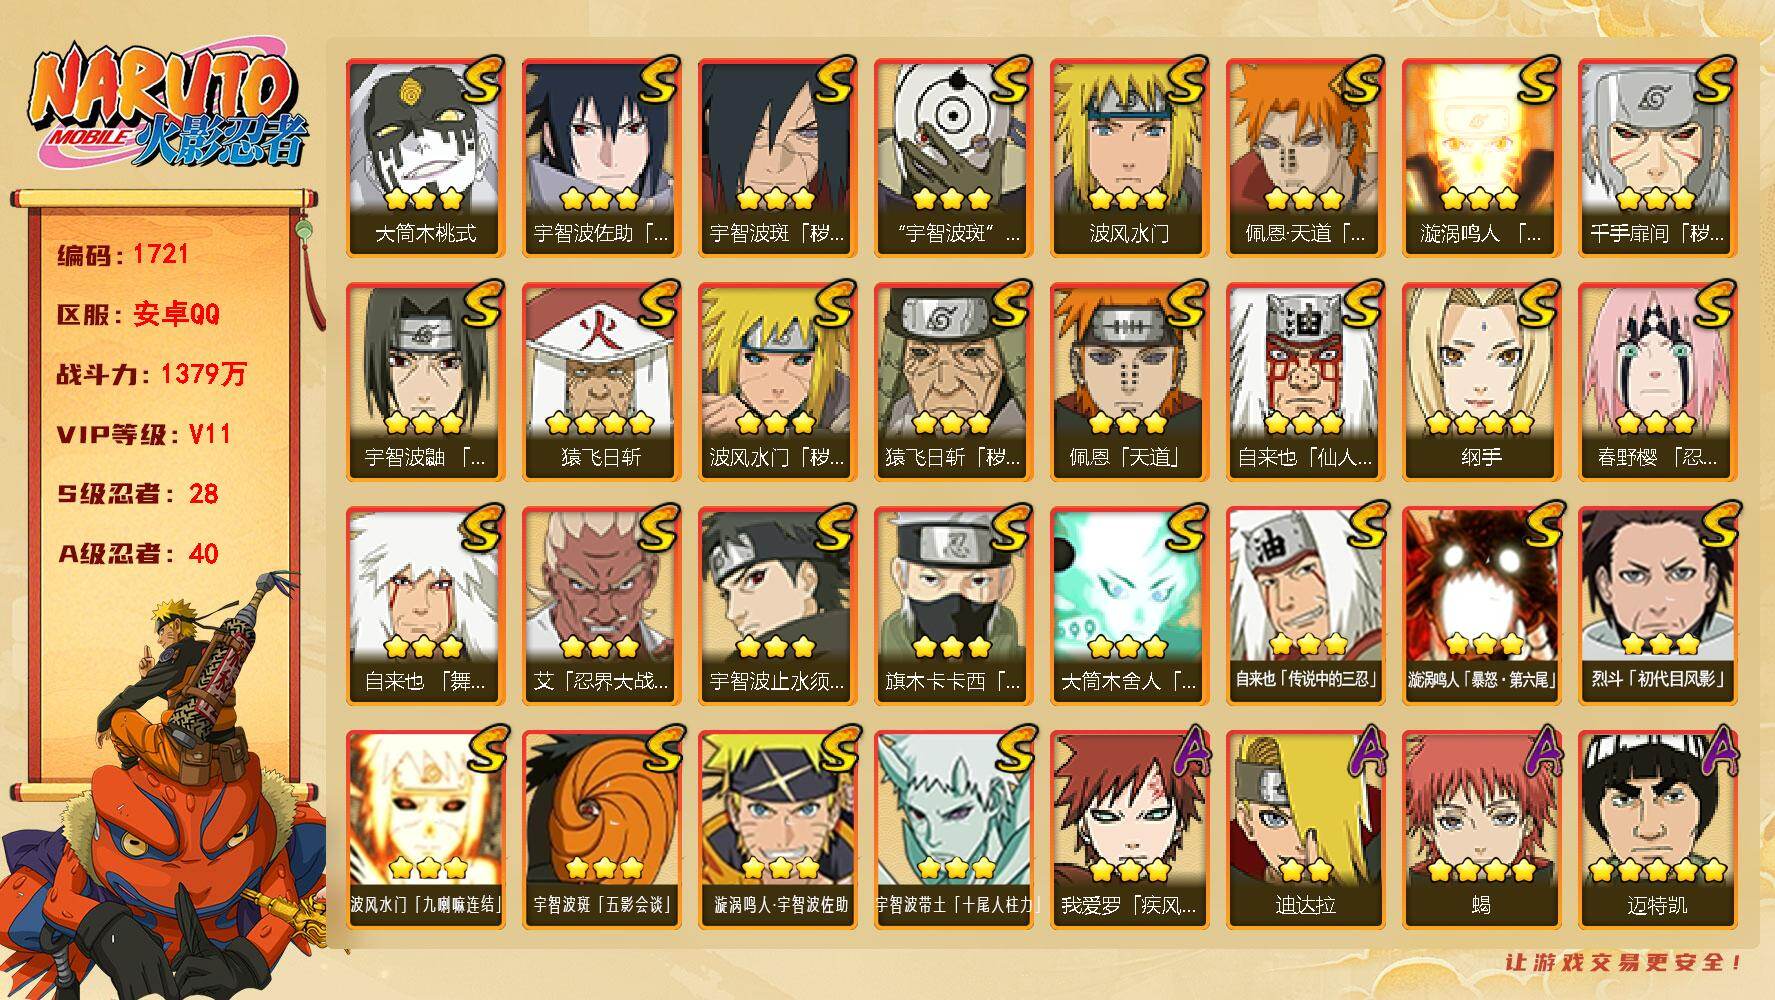Choose the 迪达拉 A-rank card
Screen dimensions: 1775x1000
[x=1305, y=829]
